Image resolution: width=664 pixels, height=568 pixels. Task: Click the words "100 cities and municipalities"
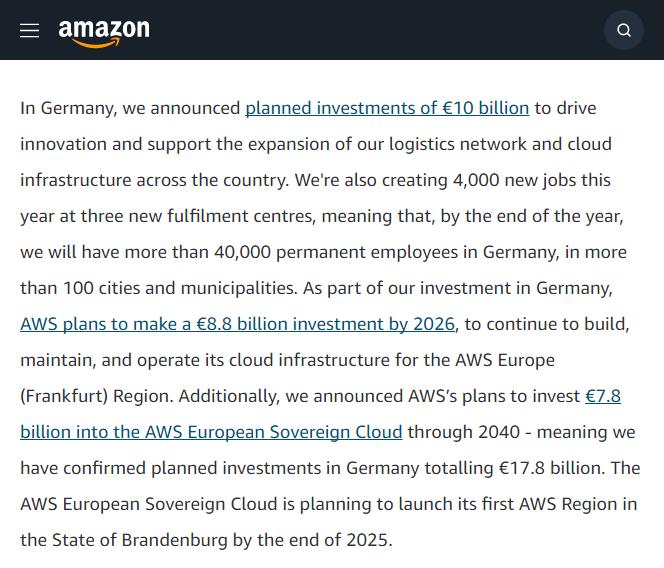tap(179, 288)
